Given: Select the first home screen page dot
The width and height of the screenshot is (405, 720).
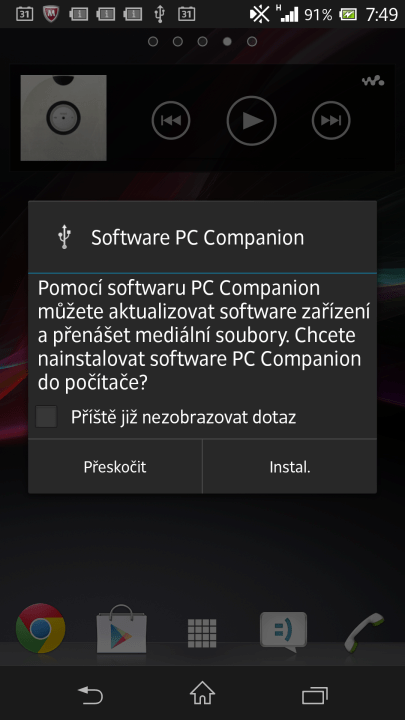Looking at the screenshot, I should tap(153, 41).
